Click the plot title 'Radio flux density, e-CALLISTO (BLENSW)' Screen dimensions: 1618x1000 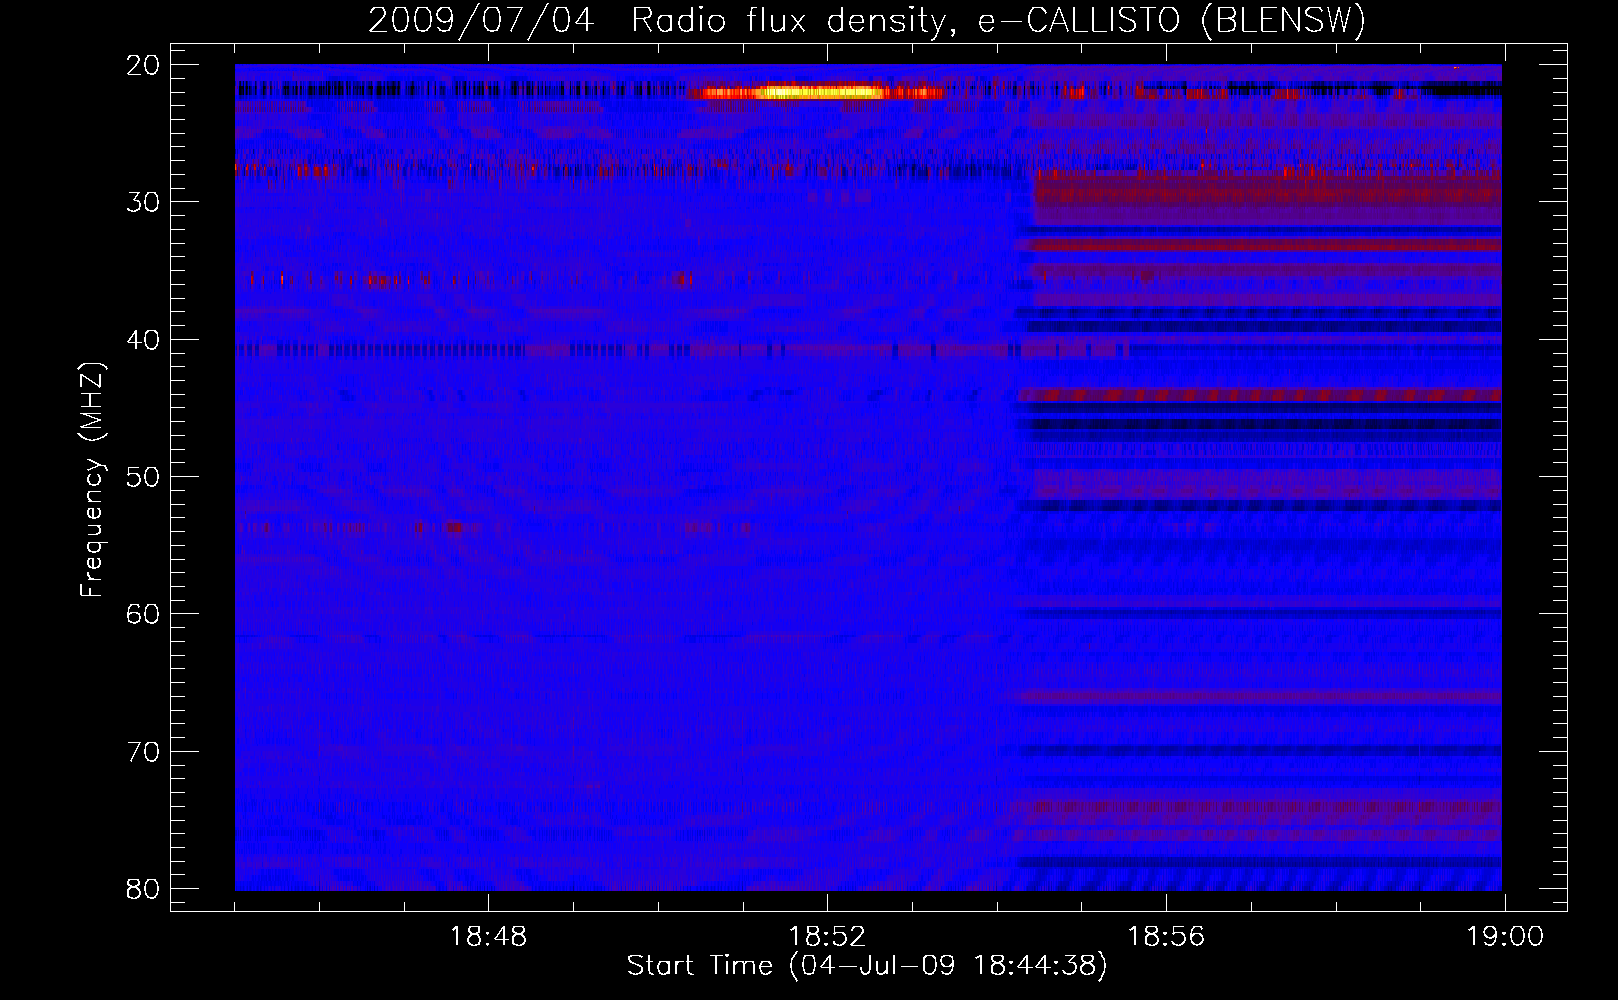click(998, 21)
